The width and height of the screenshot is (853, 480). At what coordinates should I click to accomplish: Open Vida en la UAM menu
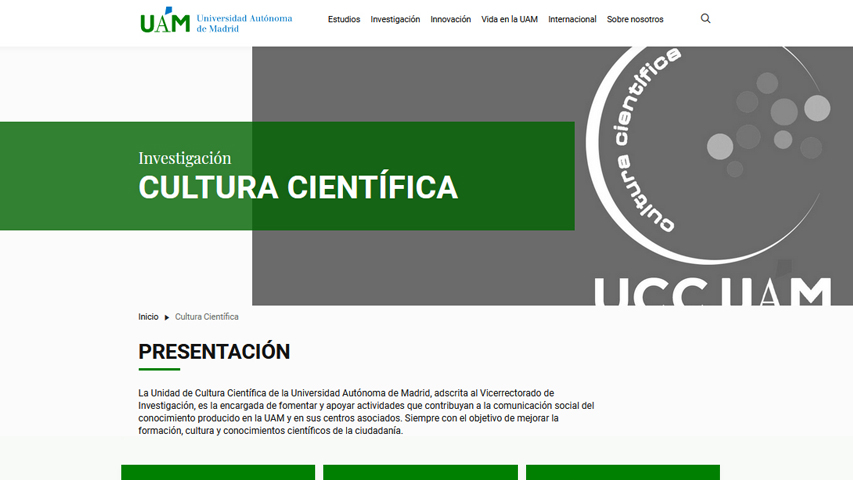[x=509, y=19]
